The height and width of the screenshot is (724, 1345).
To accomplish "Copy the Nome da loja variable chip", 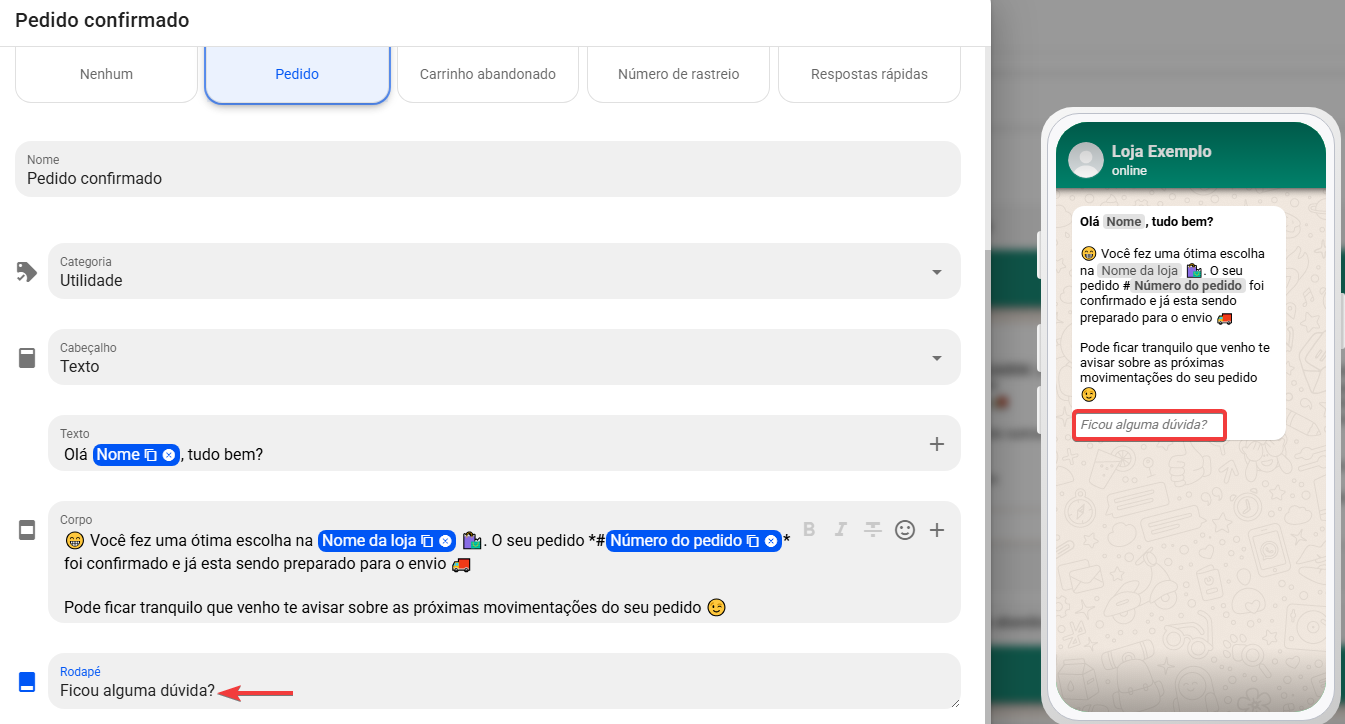I will [427, 541].
